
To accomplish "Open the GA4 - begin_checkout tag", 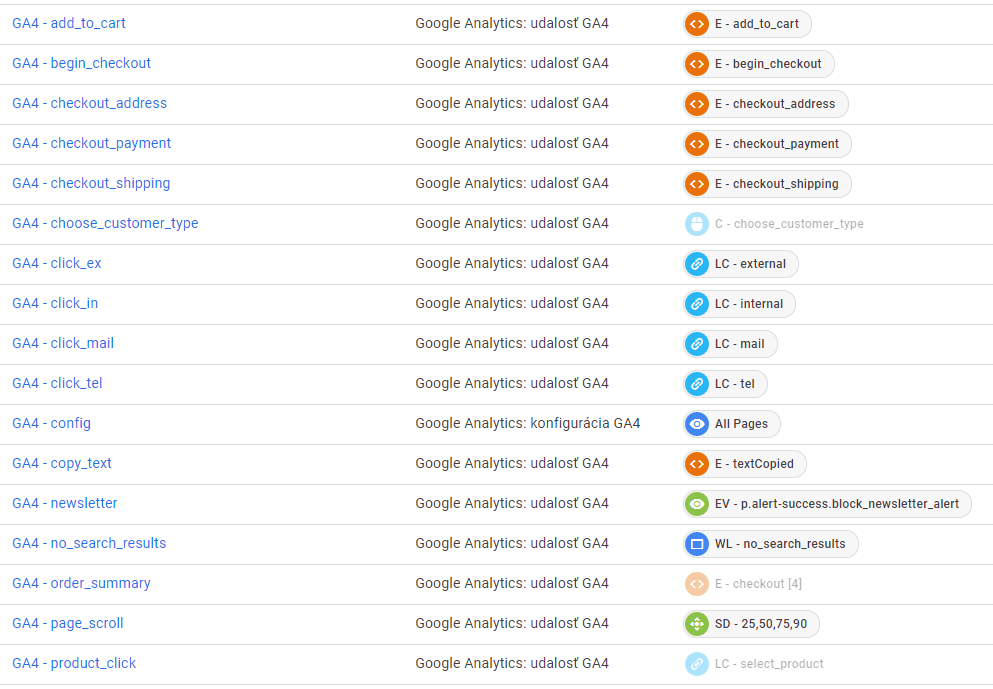I will pyautogui.click(x=82, y=63).
